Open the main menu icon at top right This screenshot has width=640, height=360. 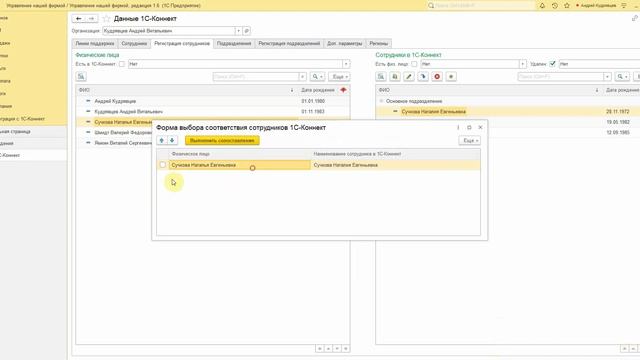(x=624, y=6)
